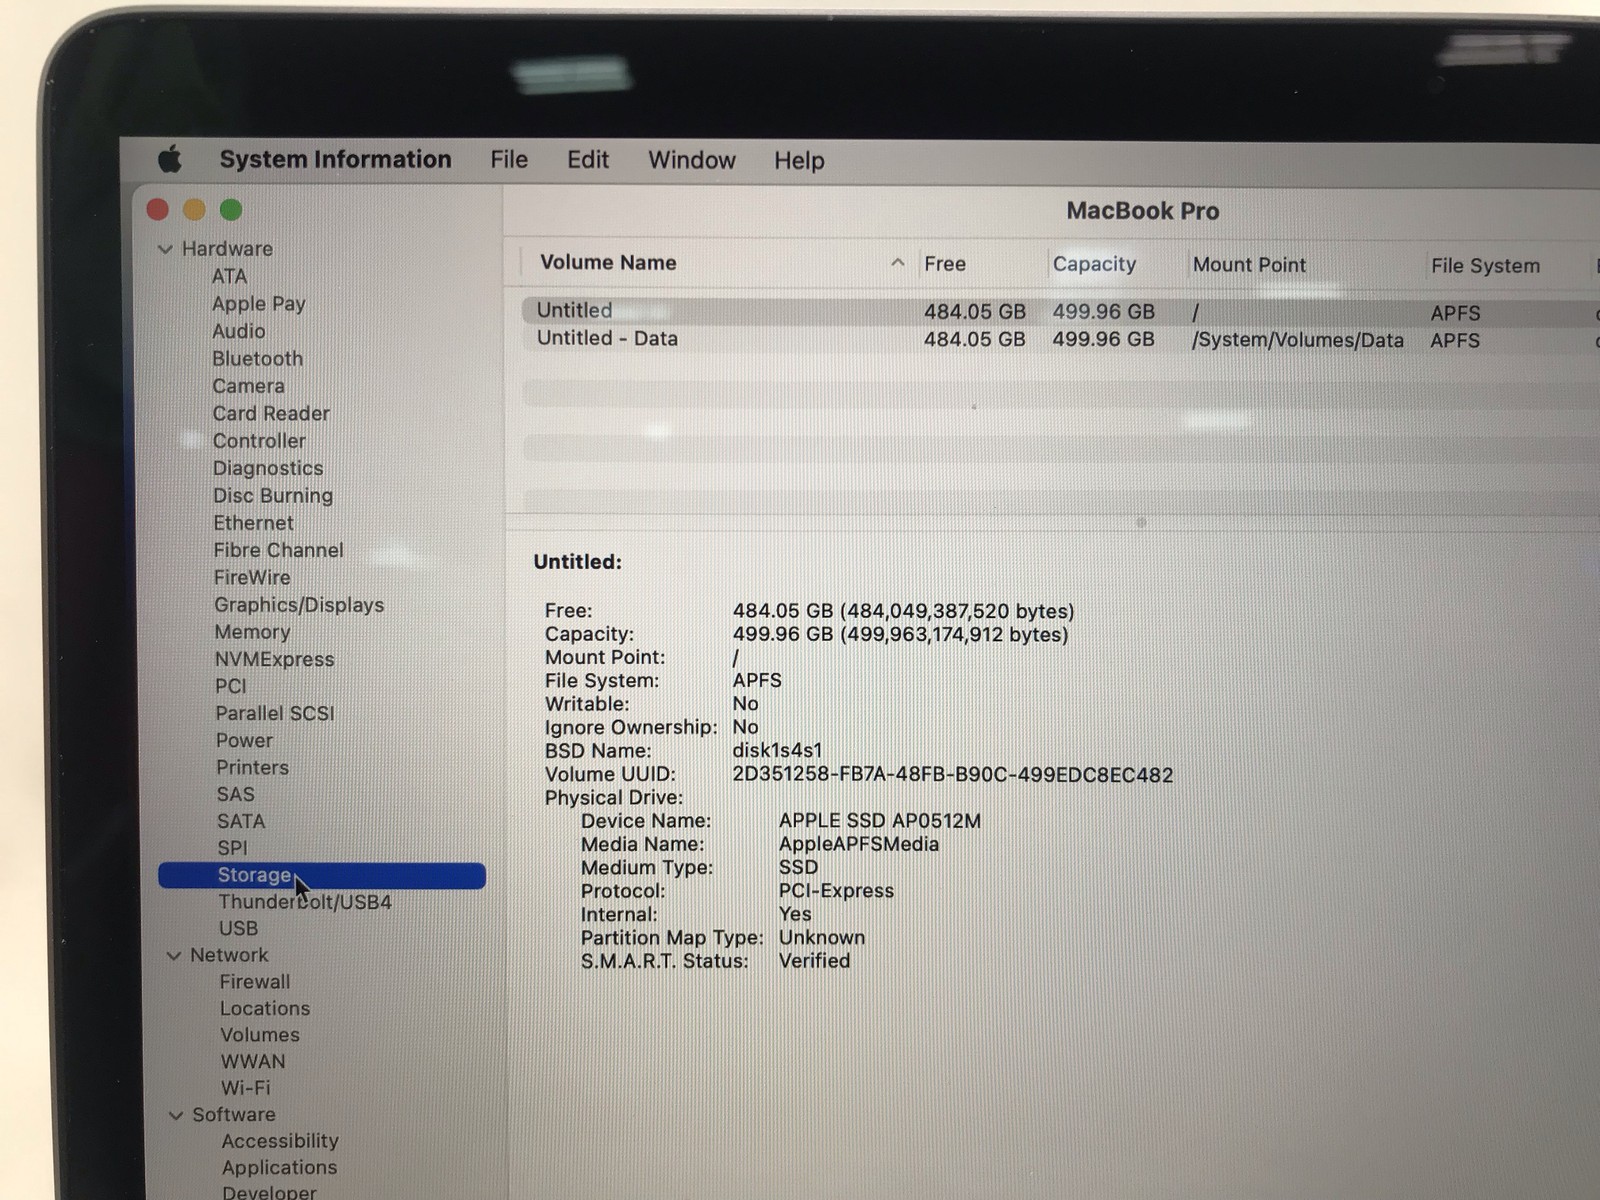Select Applications under Software

click(x=279, y=1168)
